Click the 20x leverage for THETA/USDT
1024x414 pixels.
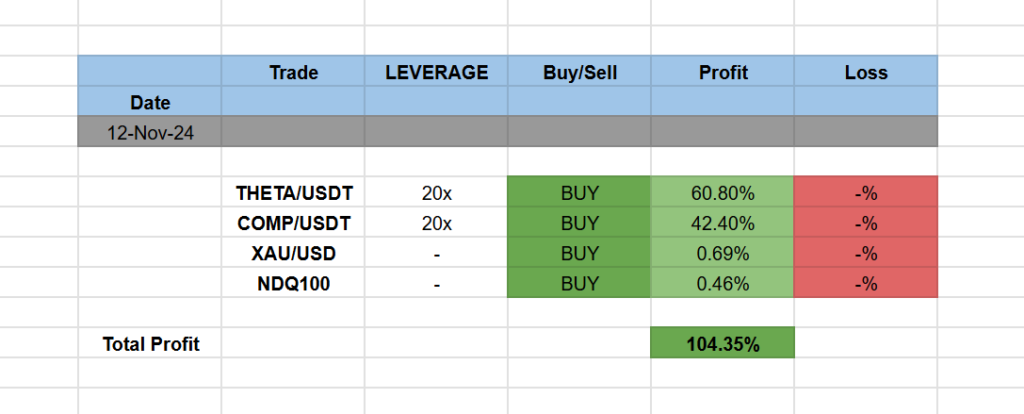436,192
